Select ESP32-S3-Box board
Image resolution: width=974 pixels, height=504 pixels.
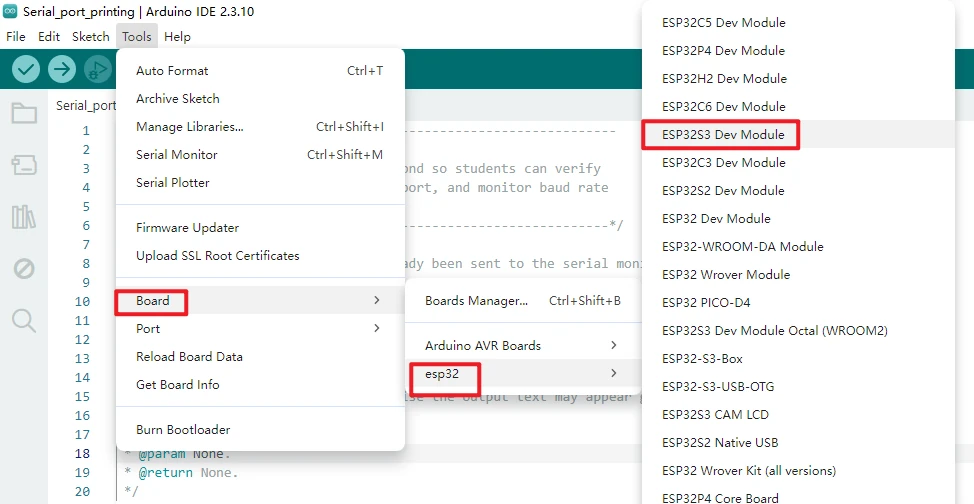pos(798,359)
